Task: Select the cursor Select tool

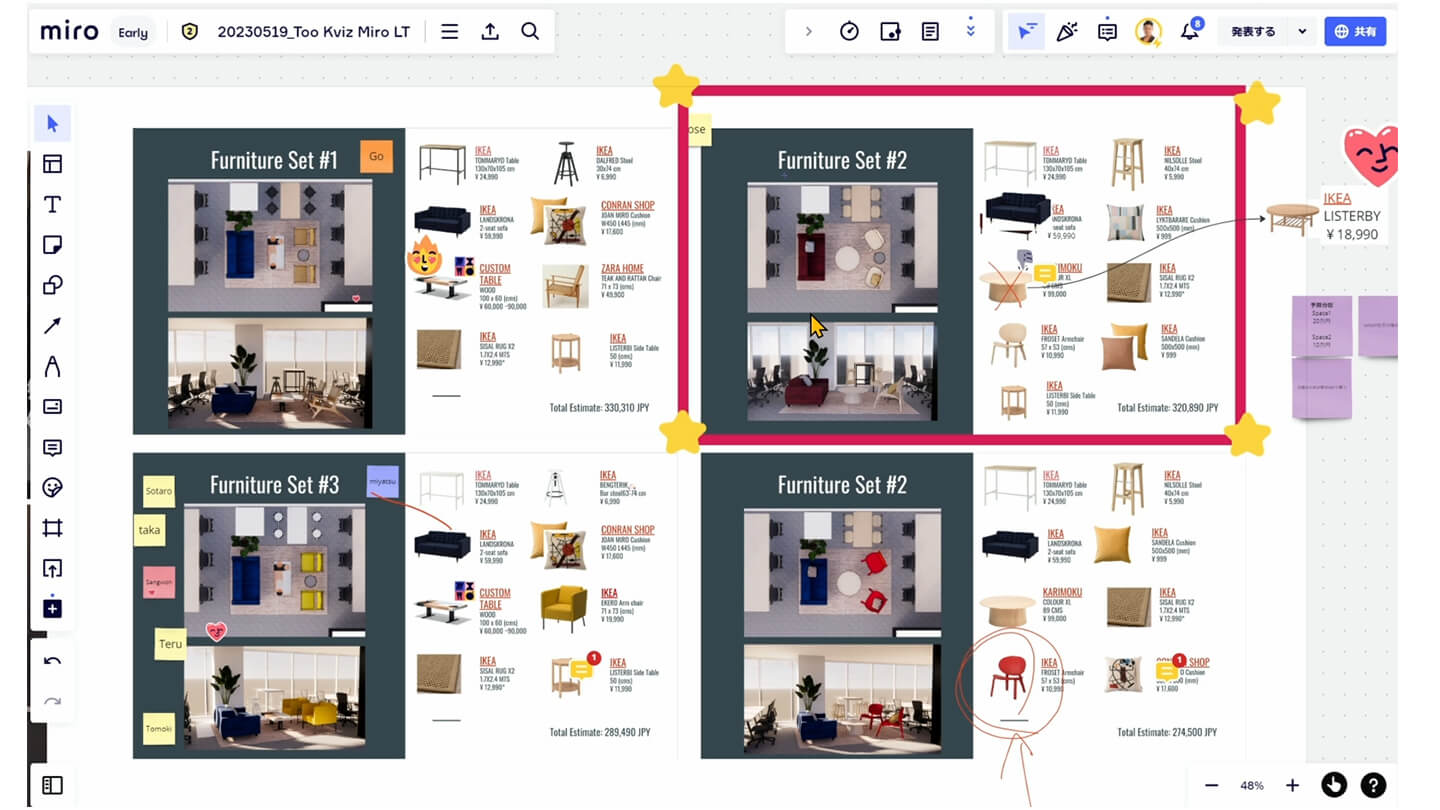Action: 53,124
